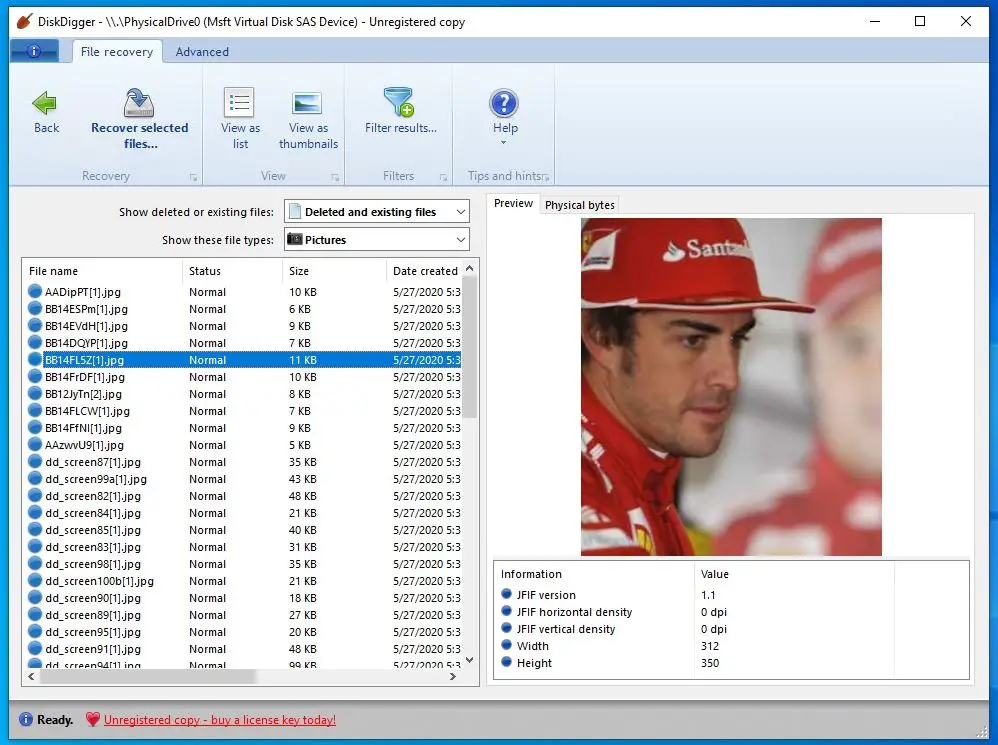Click the DiskDigger app icon in title bar
The width and height of the screenshot is (998, 745).
click(x=24, y=22)
